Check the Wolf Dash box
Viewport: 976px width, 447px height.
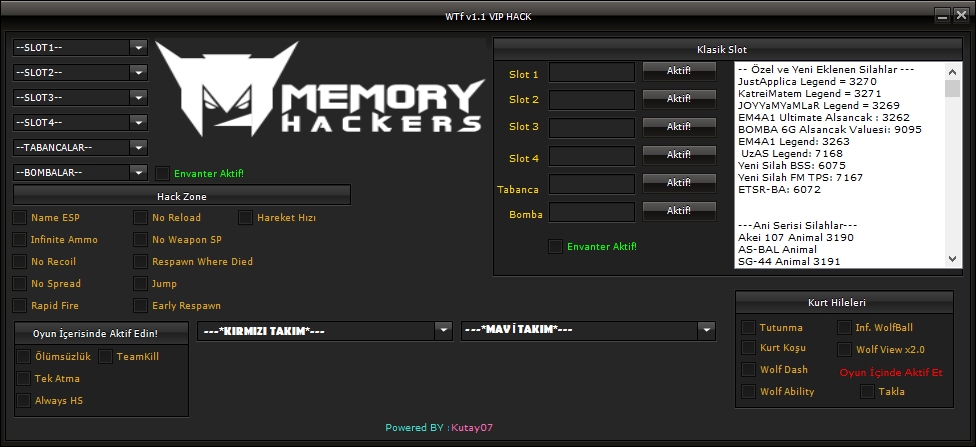(x=748, y=370)
